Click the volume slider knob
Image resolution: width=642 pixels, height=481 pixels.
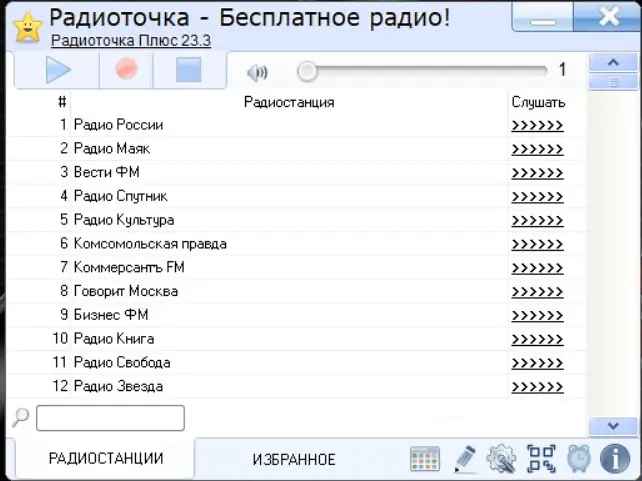tap(307, 71)
